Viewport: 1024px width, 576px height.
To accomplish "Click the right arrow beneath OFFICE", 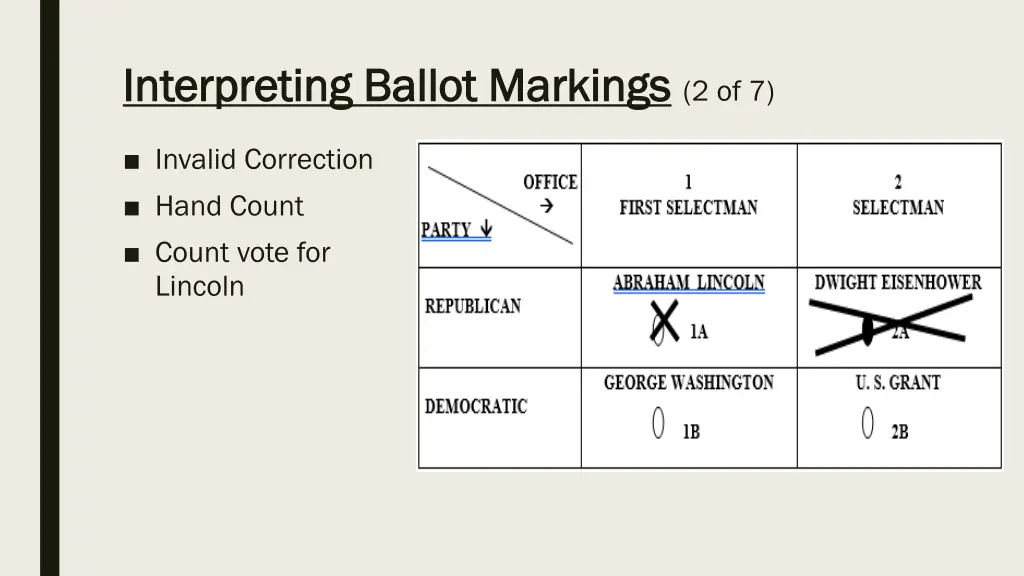I will coord(546,207).
